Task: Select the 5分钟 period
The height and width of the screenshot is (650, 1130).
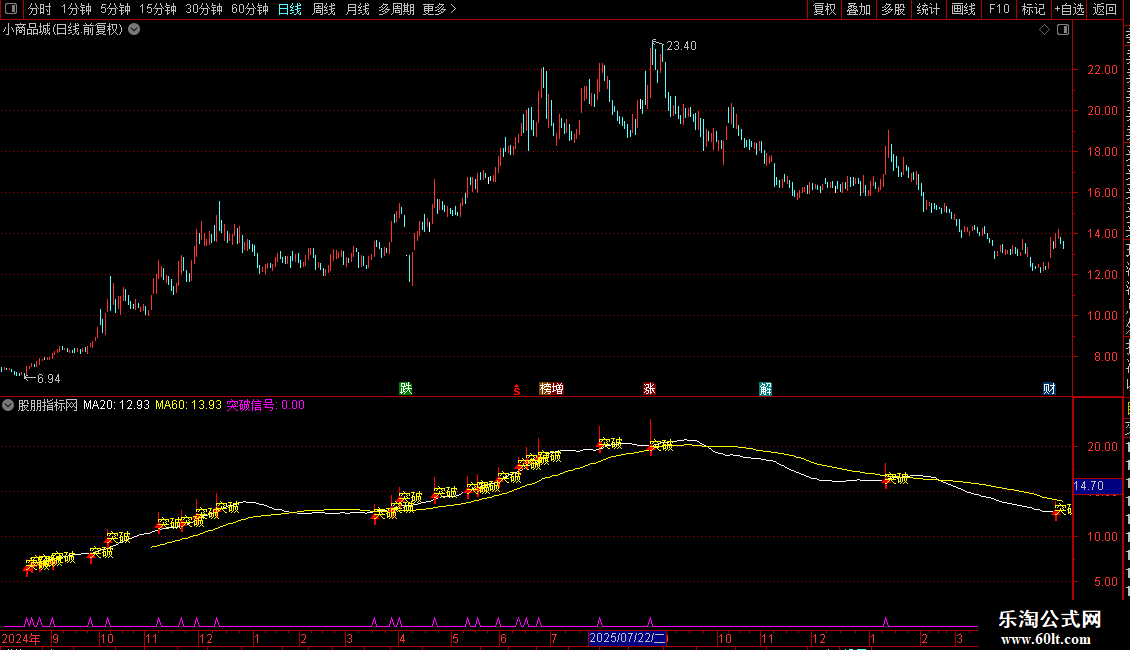Action: pos(115,9)
